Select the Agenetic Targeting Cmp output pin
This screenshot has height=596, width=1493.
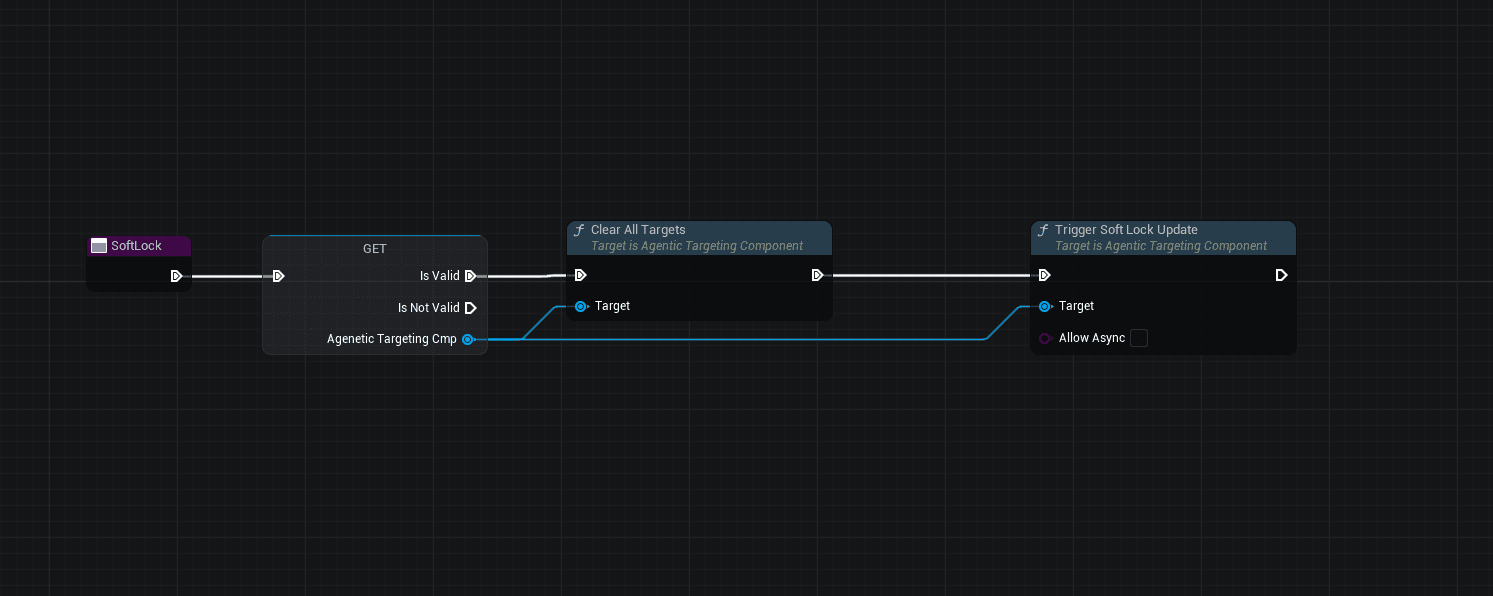[x=467, y=339]
